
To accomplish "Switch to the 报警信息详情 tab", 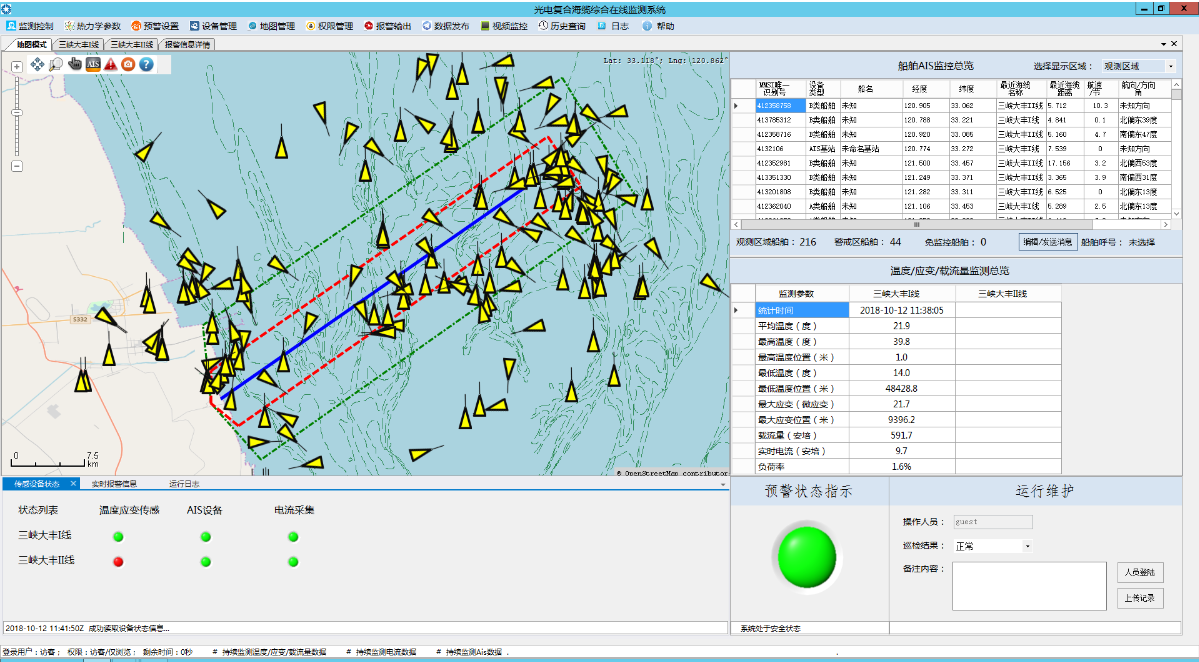I will 187,44.
